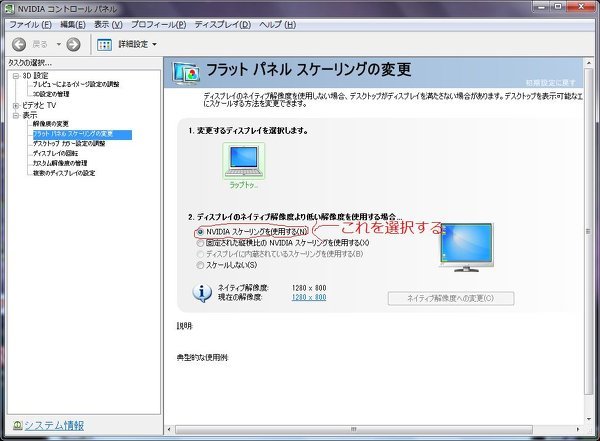Click the NVIDIA title bar app icon
Viewport: 600px width, 441px height.
9,8
